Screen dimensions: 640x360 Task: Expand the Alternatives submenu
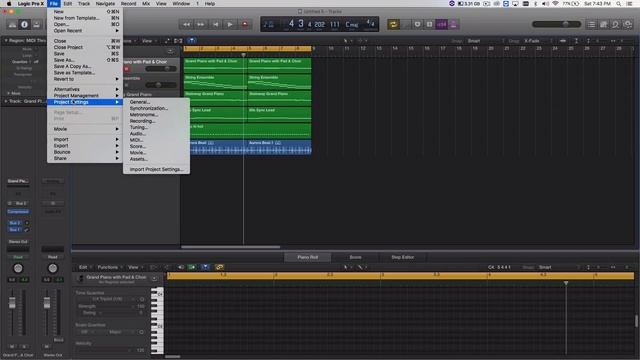pyautogui.click(x=85, y=89)
